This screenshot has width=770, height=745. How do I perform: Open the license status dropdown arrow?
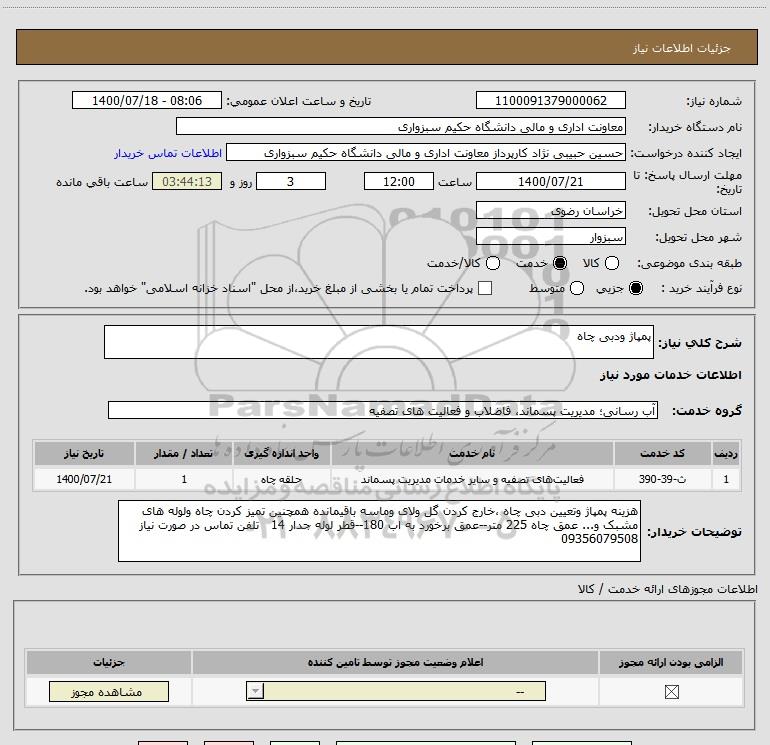255,691
